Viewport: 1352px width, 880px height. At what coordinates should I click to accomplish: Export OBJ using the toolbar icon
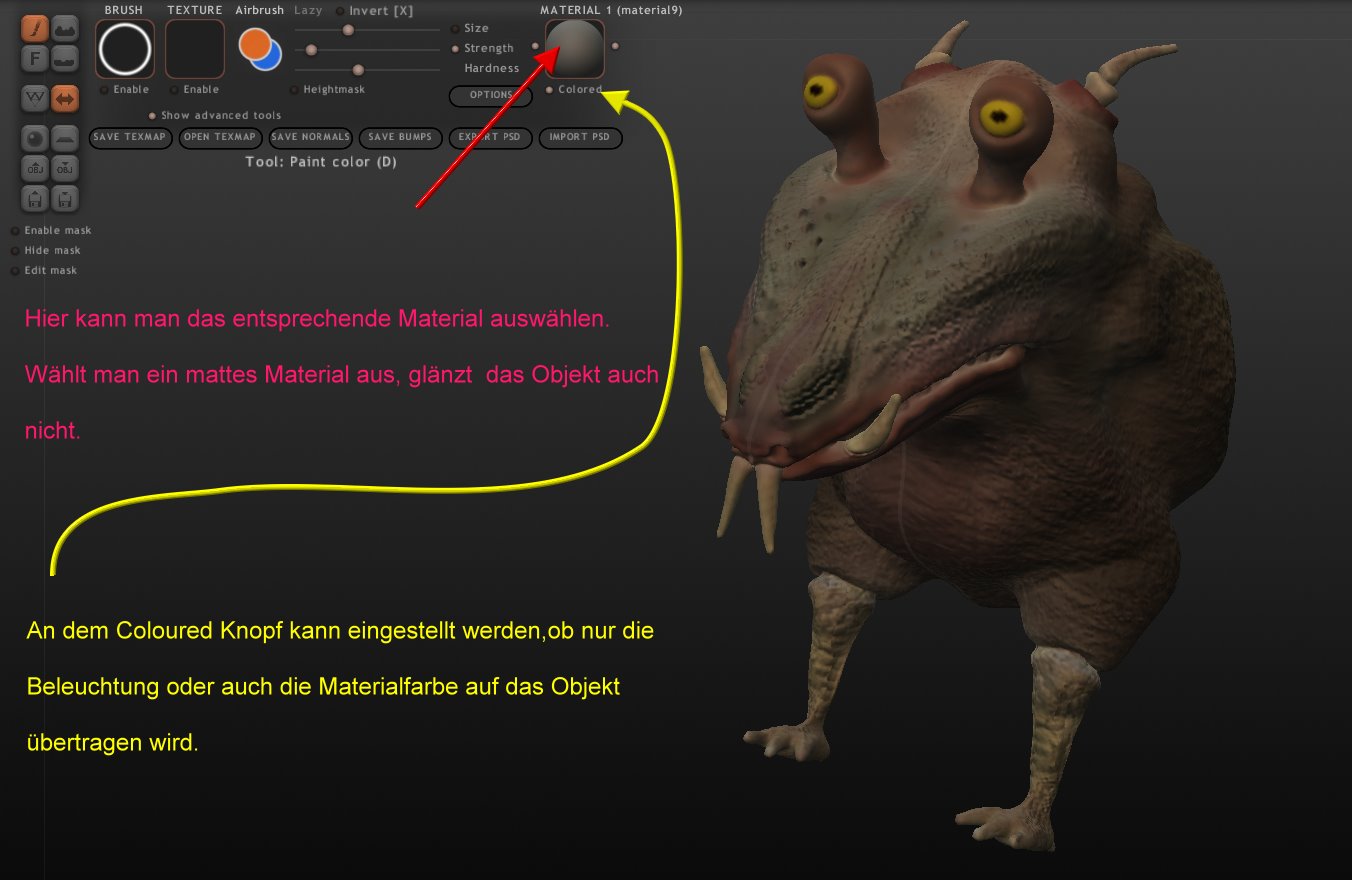coord(65,168)
